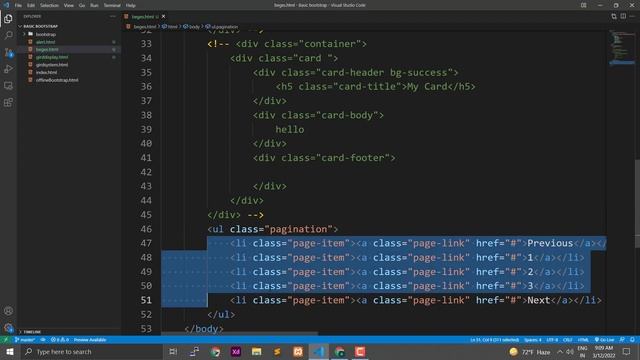Click the 72°F Haze weather widget
The width and height of the screenshot is (640, 360).
point(529,351)
